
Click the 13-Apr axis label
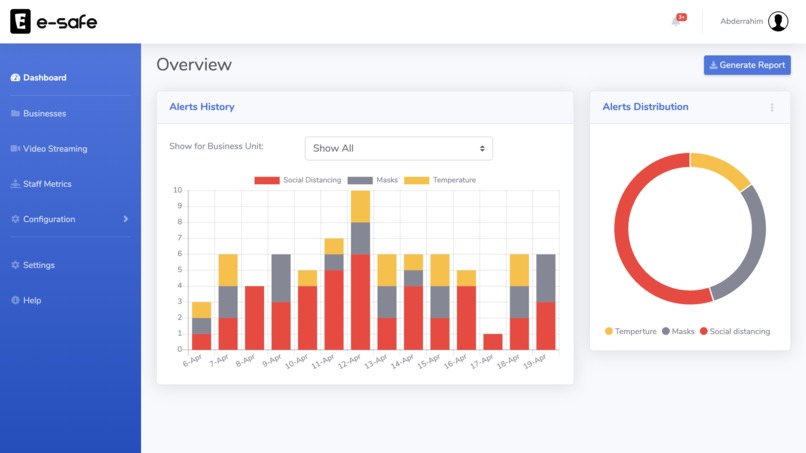point(376,361)
